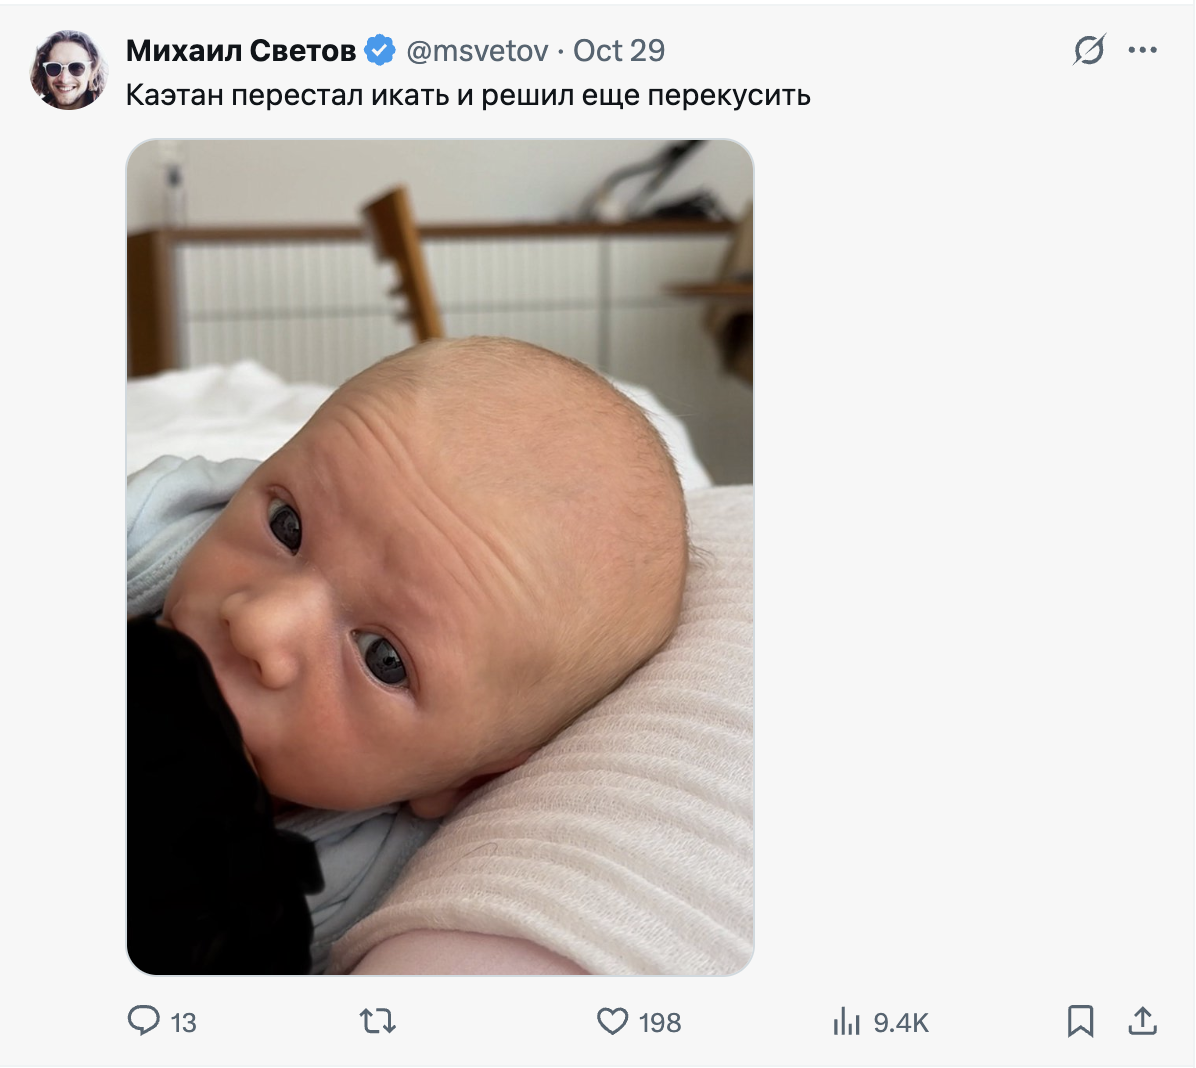
Task: Click the @msvetov handle
Action: pos(477,50)
